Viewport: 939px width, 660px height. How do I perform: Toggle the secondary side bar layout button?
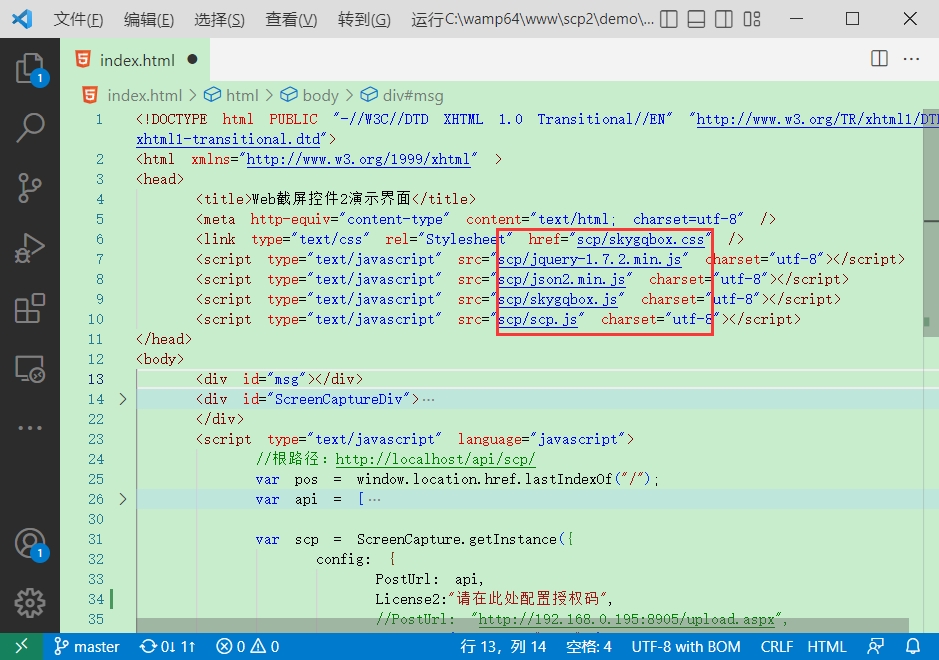(723, 19)
